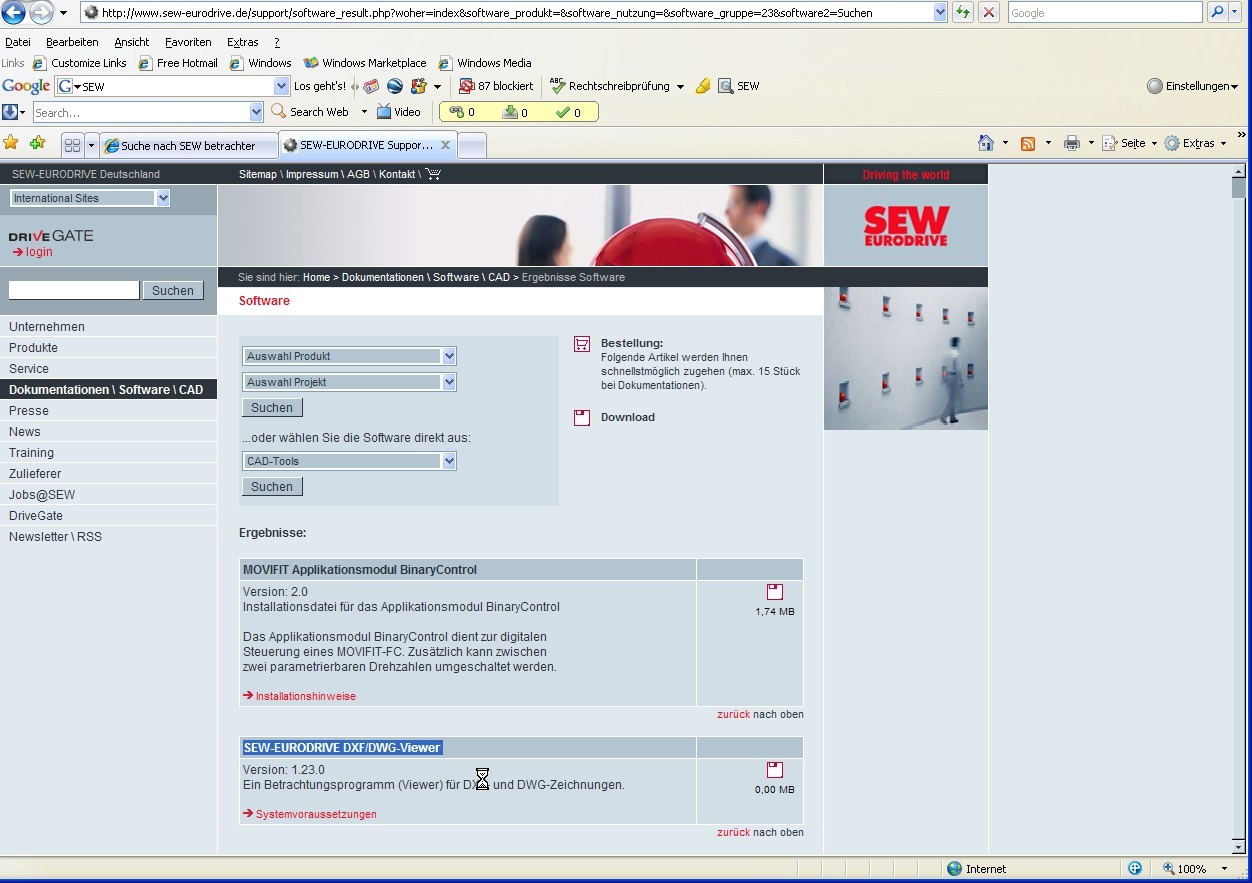1252x883 pixels.
Task: Click the sidebar search input field
Action: pos(74,290)
